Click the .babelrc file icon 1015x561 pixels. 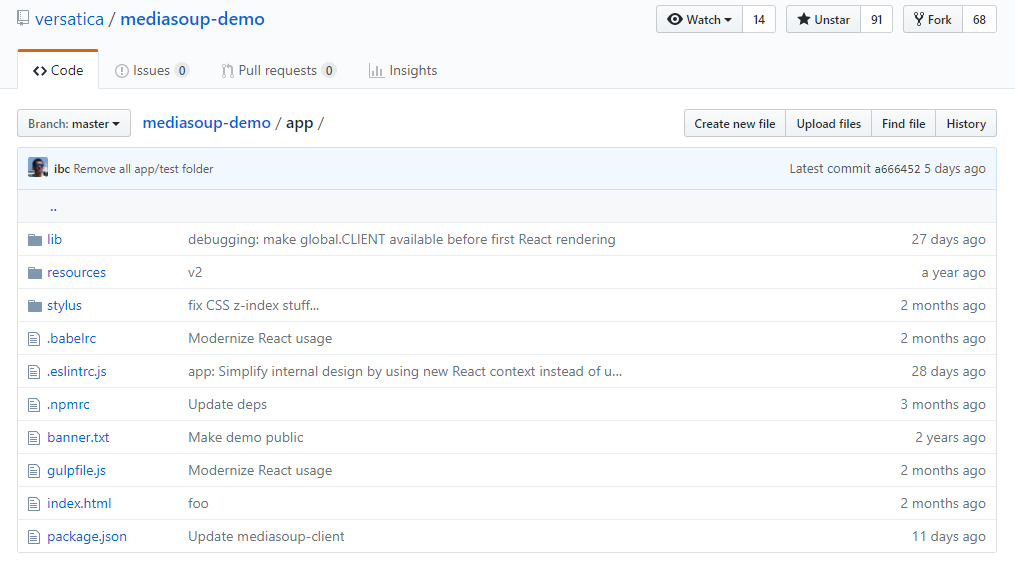coord(35,339)
